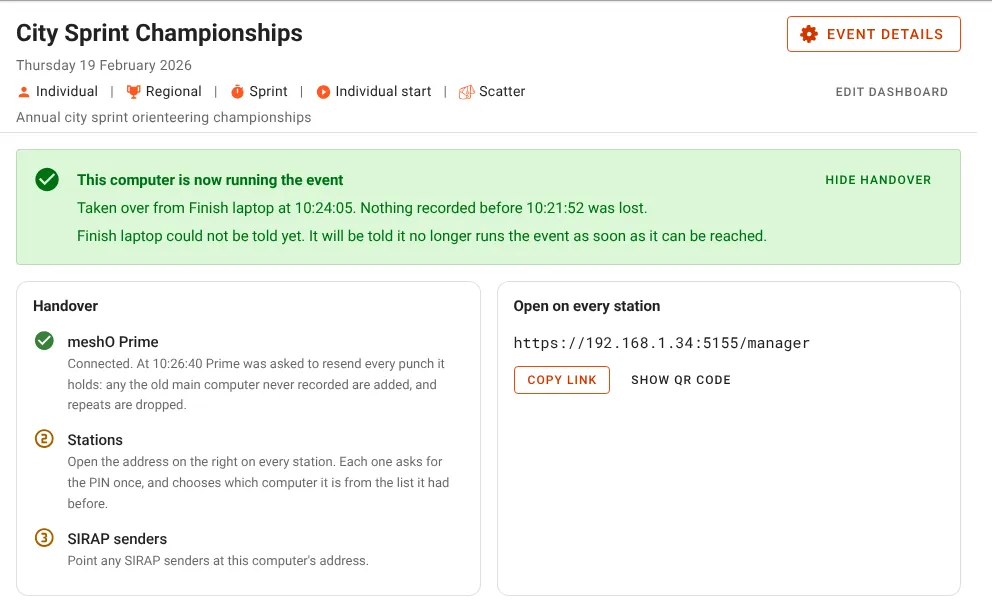
Task: Click the Sprint stopwatch icon
Action: tap(237, 92)
